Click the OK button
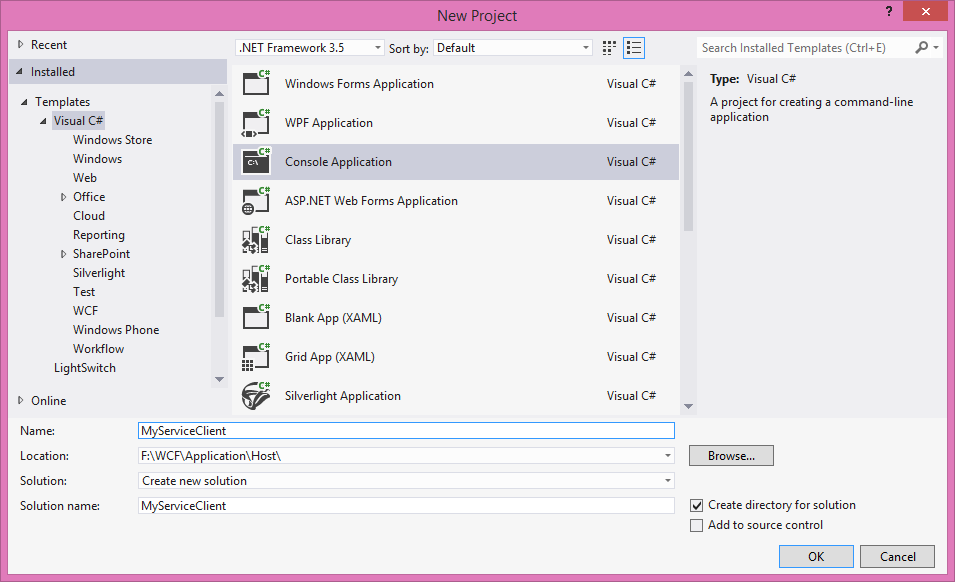This screenshot has height=582, width=955. (816, 556)
